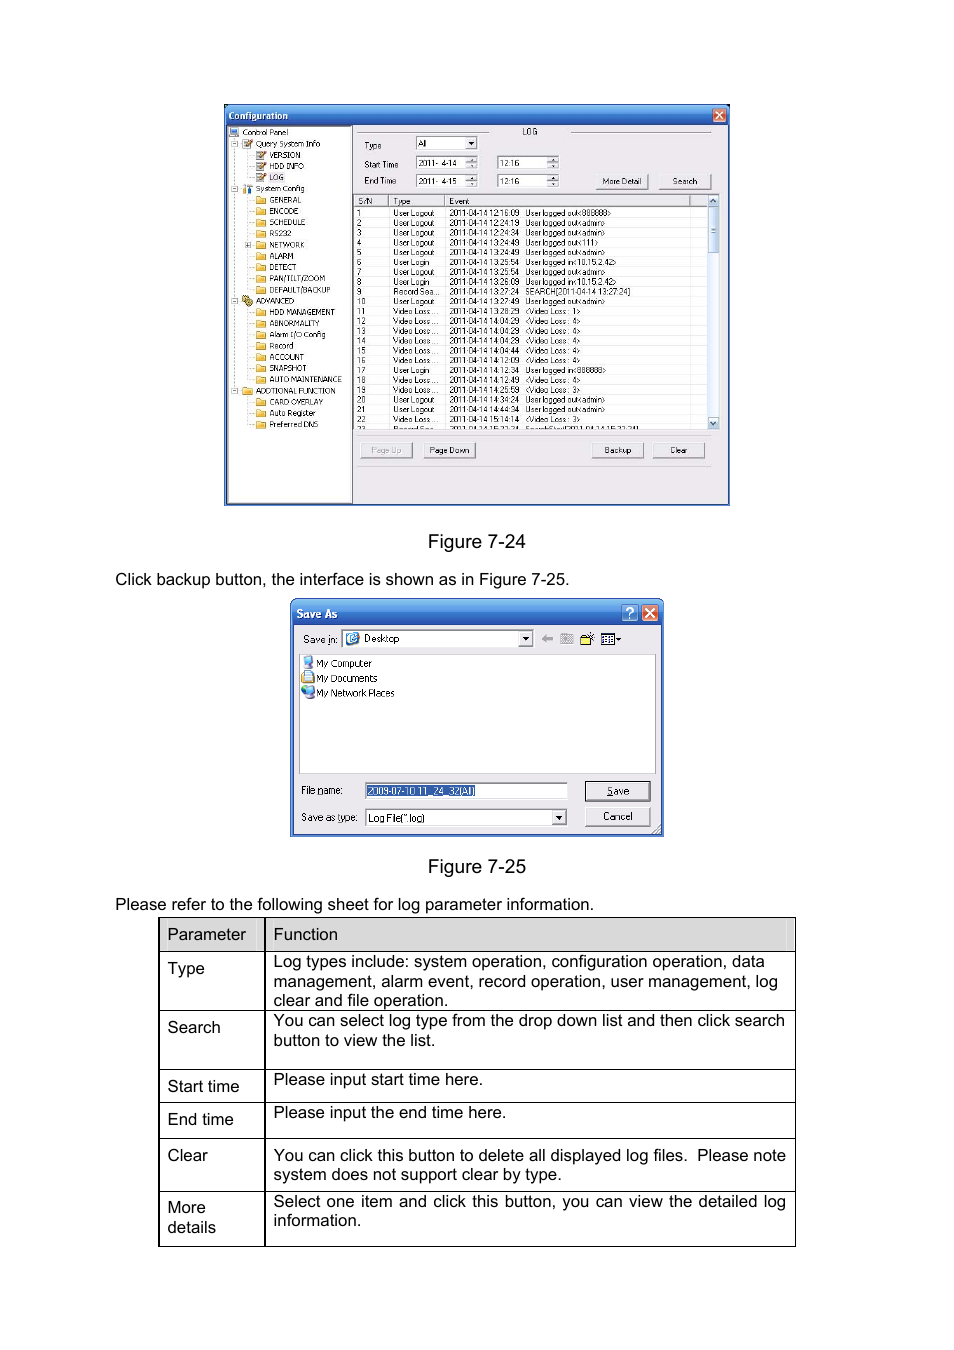The height and width of the screenshot is (1350, 954).
Task: Collapse the Query System Info node
Action: [x=235, y=144]
